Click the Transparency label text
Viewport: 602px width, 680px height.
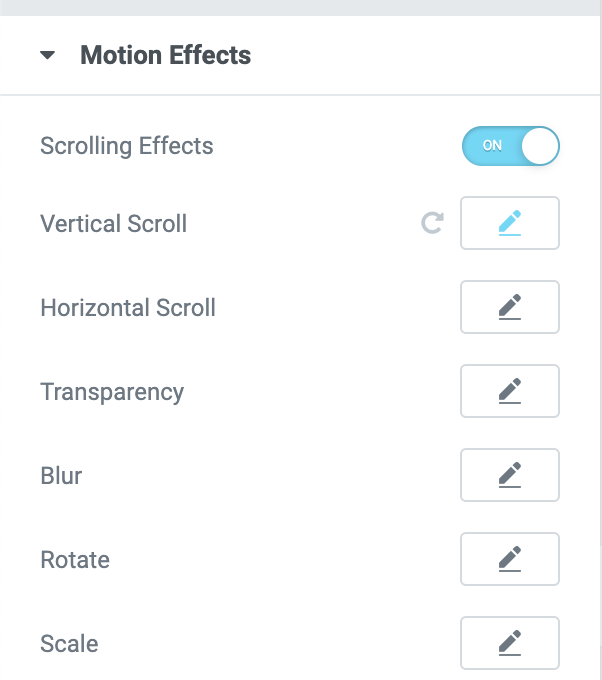coord(112,392)
